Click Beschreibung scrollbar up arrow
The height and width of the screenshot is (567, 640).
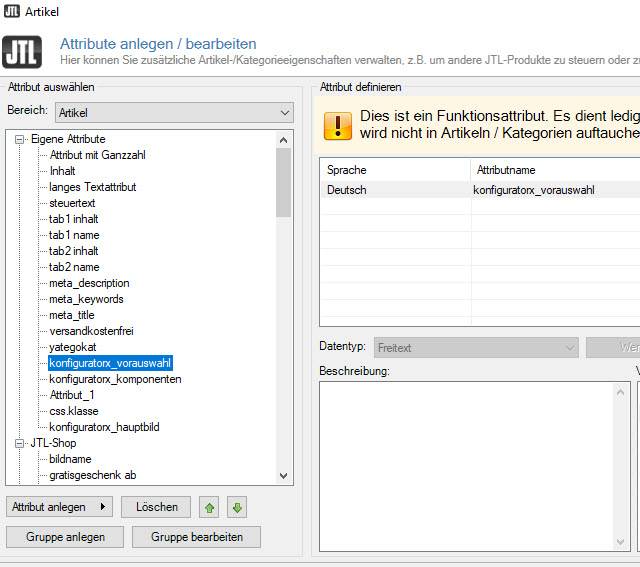coord(620,392)
